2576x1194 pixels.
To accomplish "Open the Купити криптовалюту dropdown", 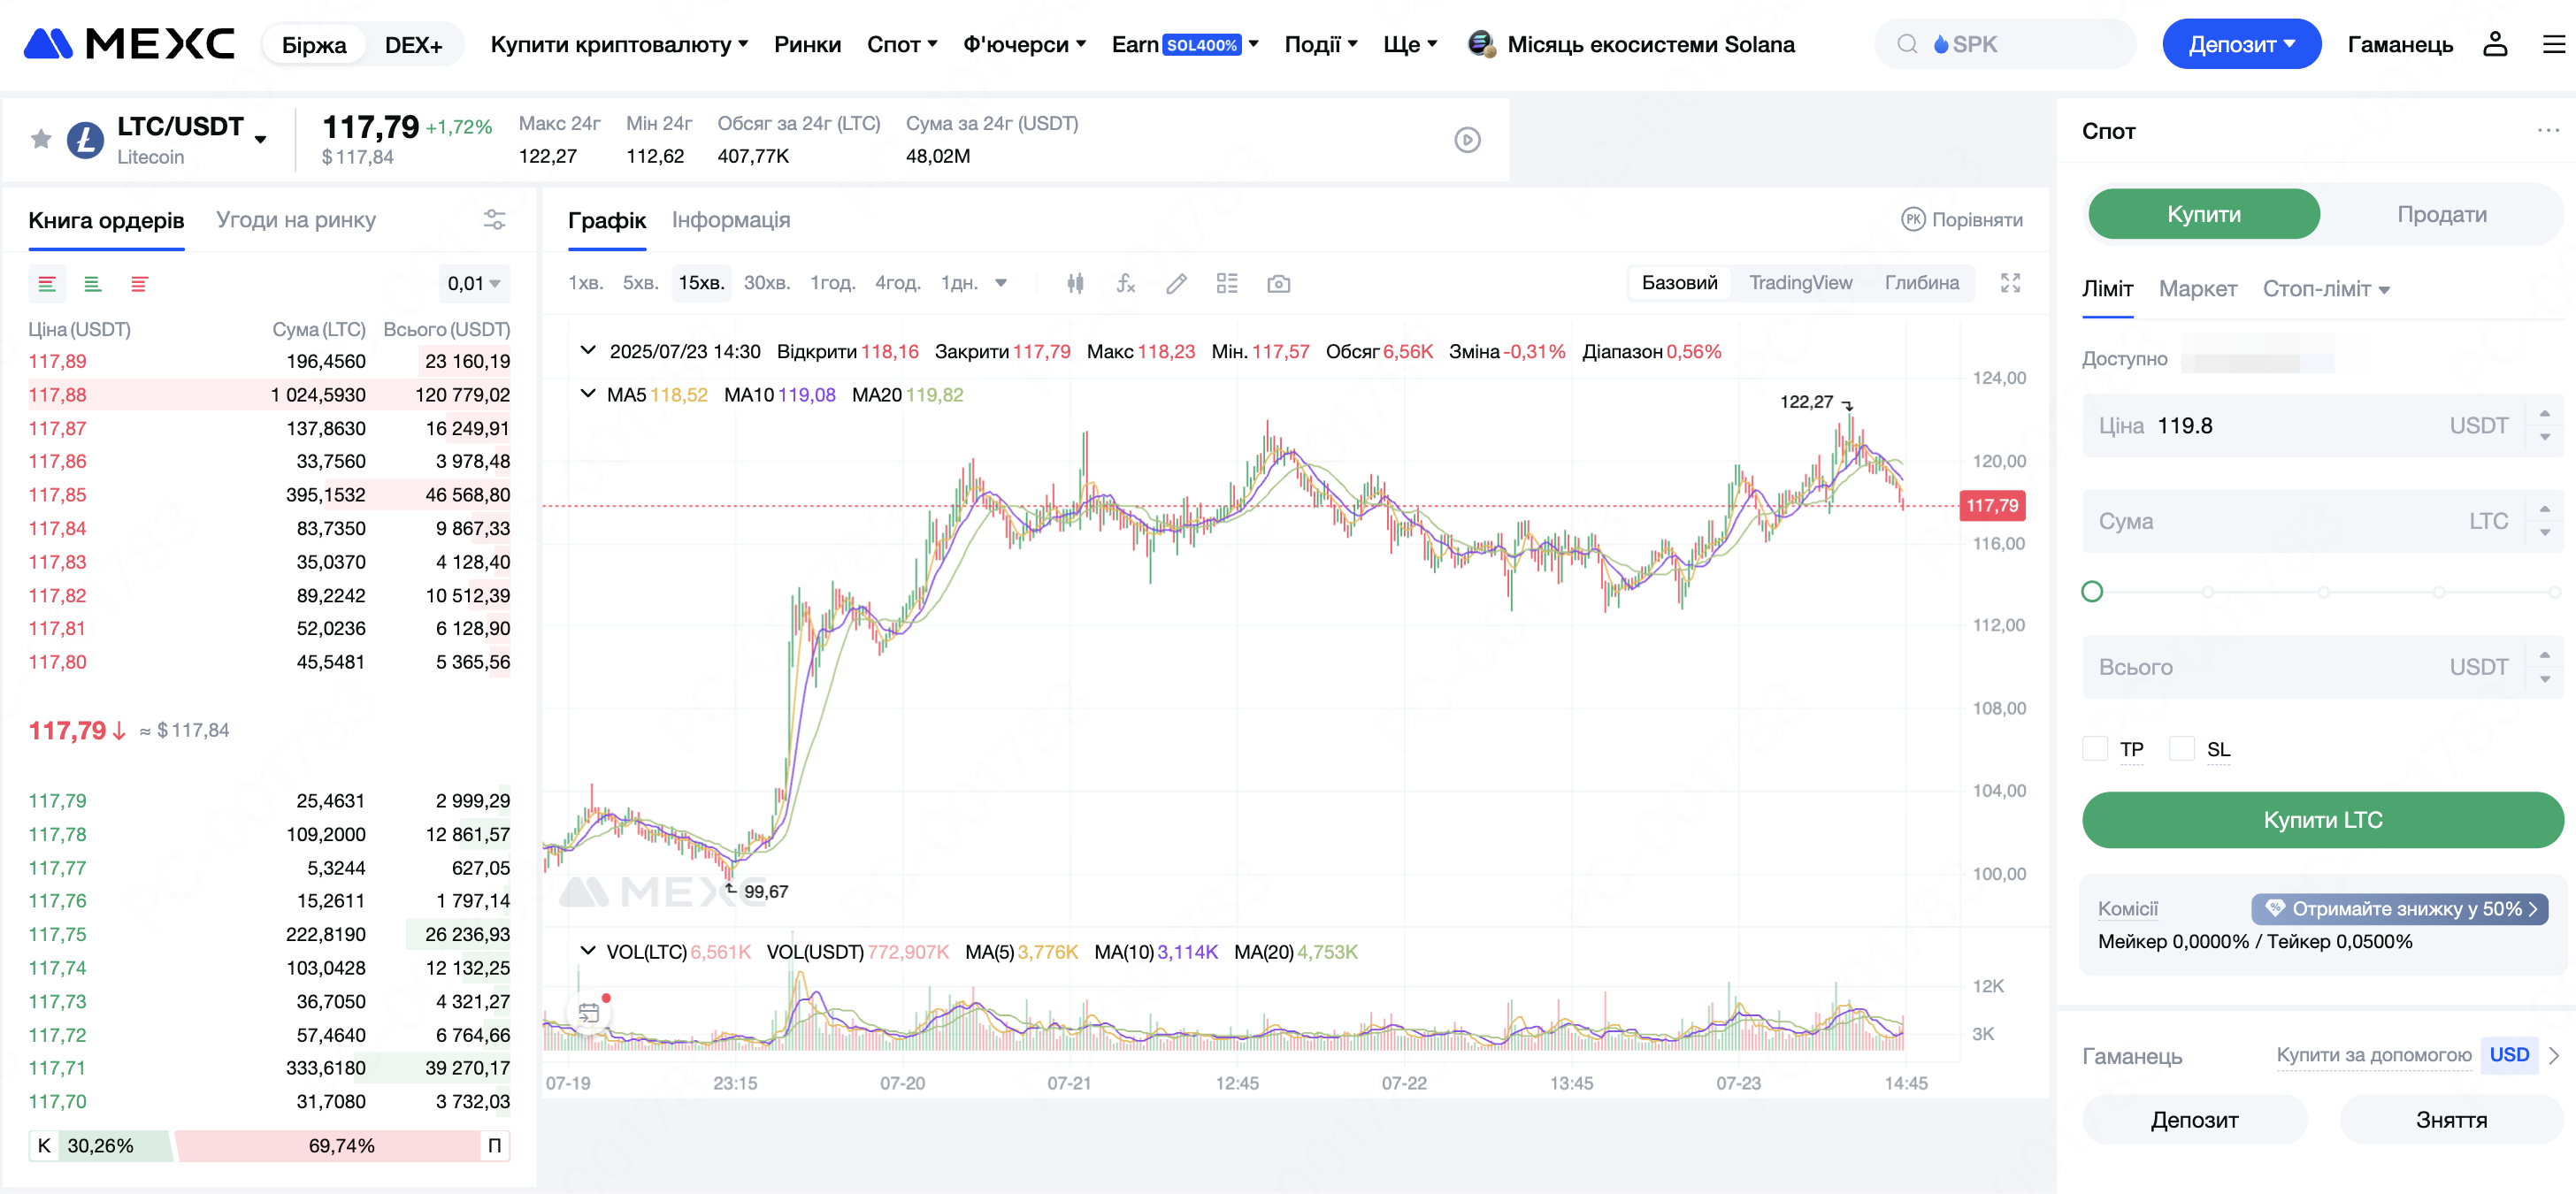I will click(619, 44).
